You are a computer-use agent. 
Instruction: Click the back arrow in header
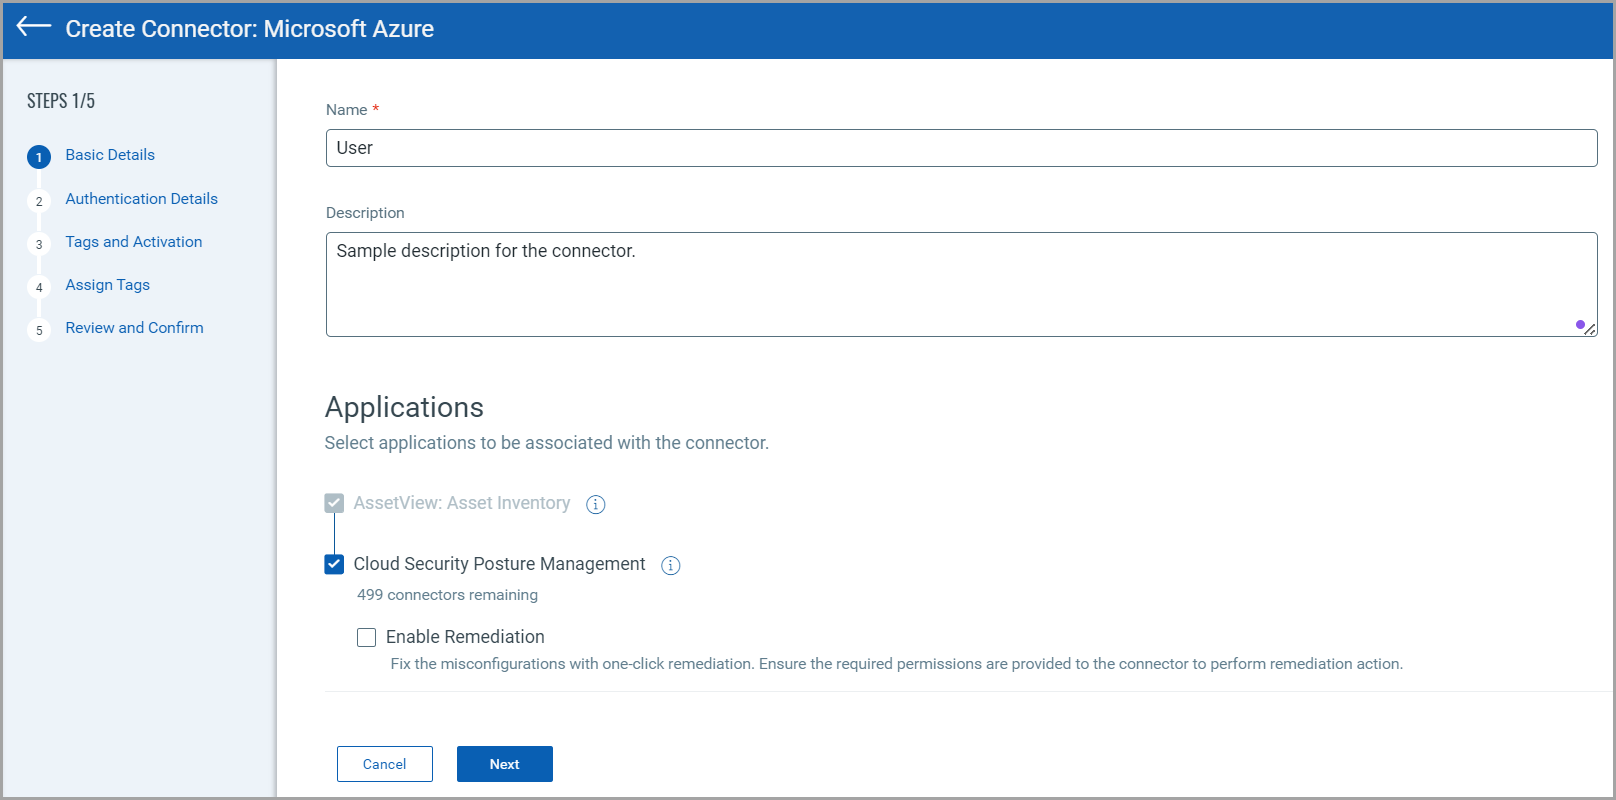point(34,27)
